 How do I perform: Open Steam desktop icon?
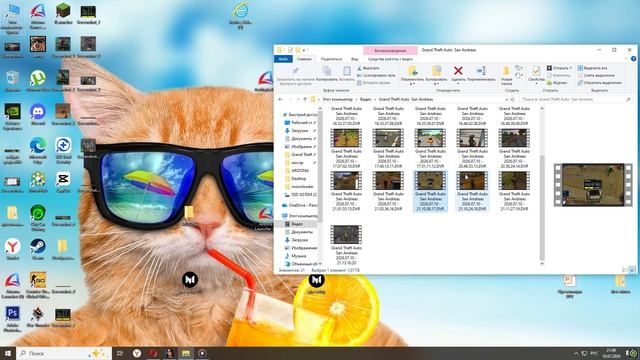pos(38,246)
